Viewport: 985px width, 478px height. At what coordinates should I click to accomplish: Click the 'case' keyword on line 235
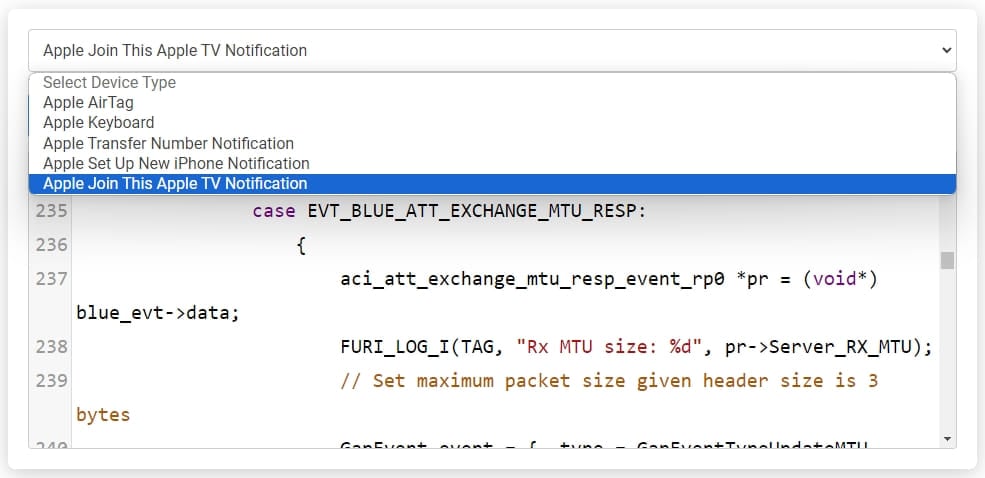click(274, 212)
